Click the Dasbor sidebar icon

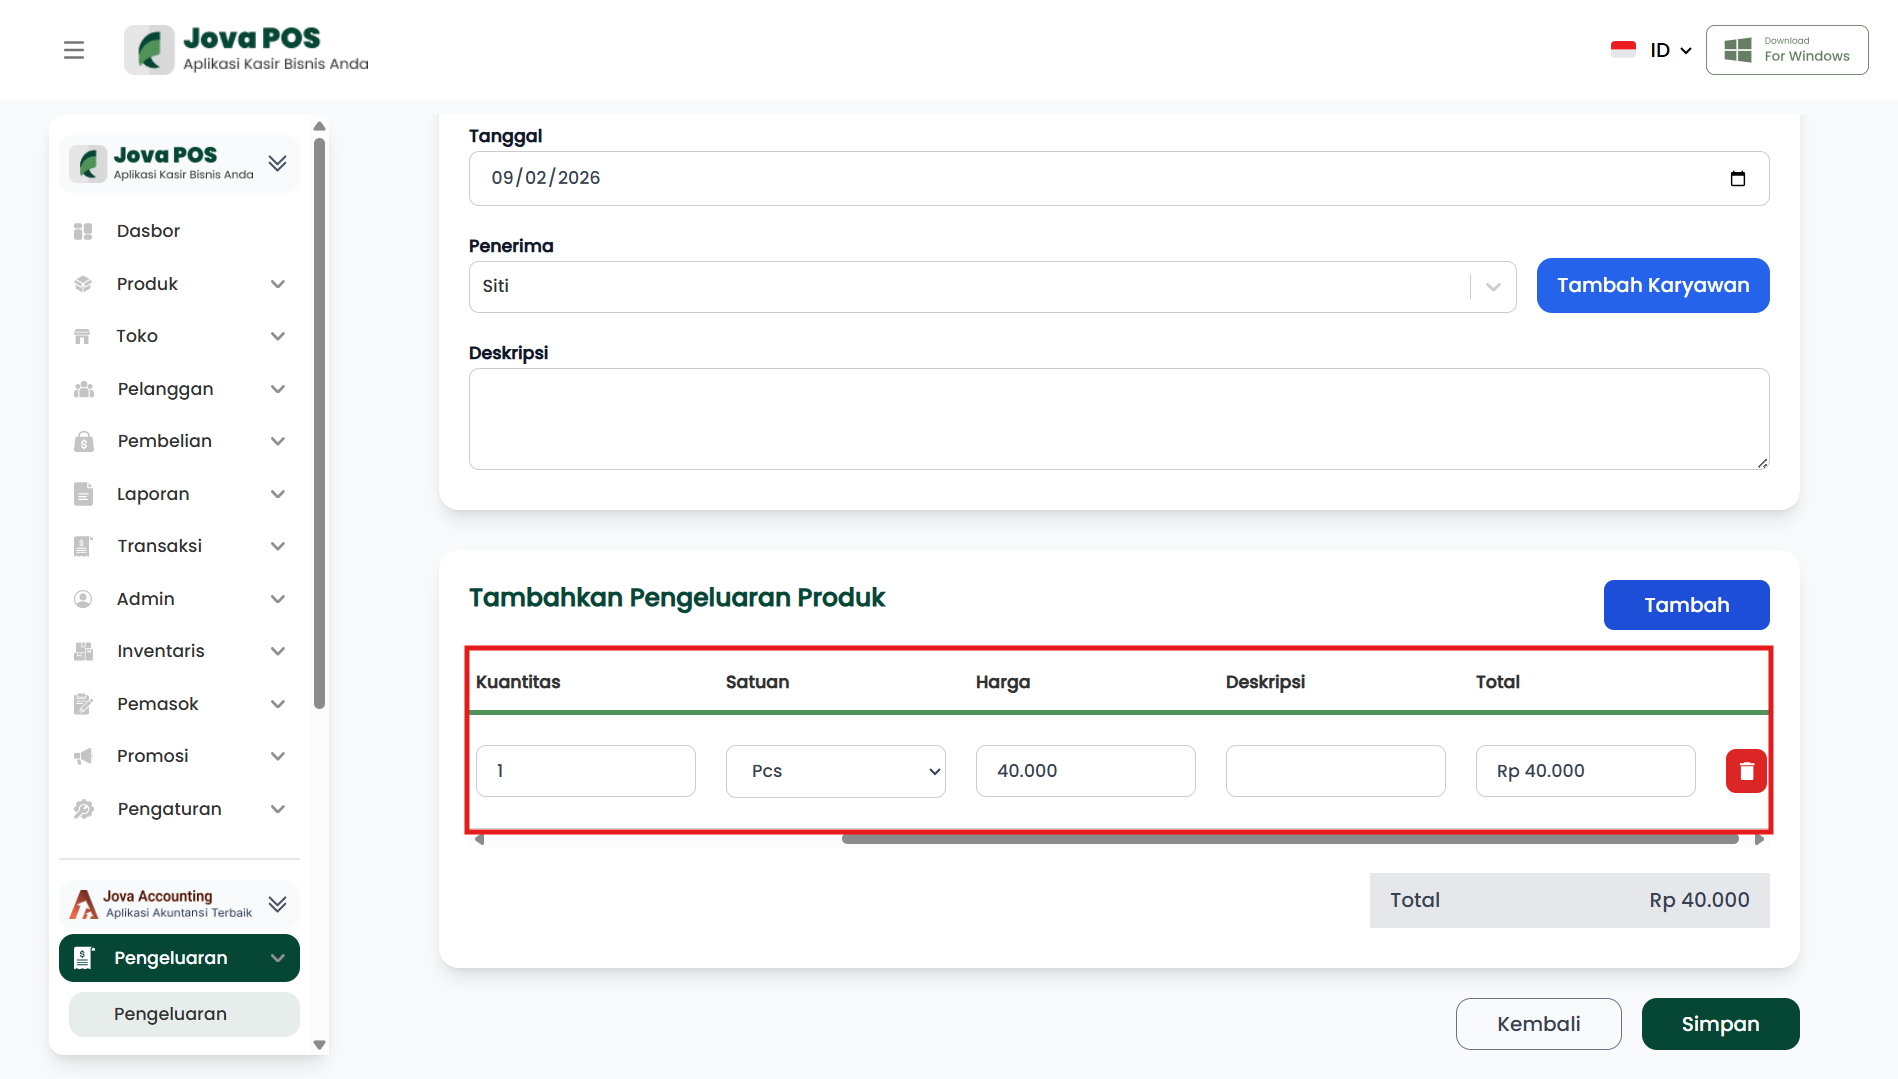[83, 231]
